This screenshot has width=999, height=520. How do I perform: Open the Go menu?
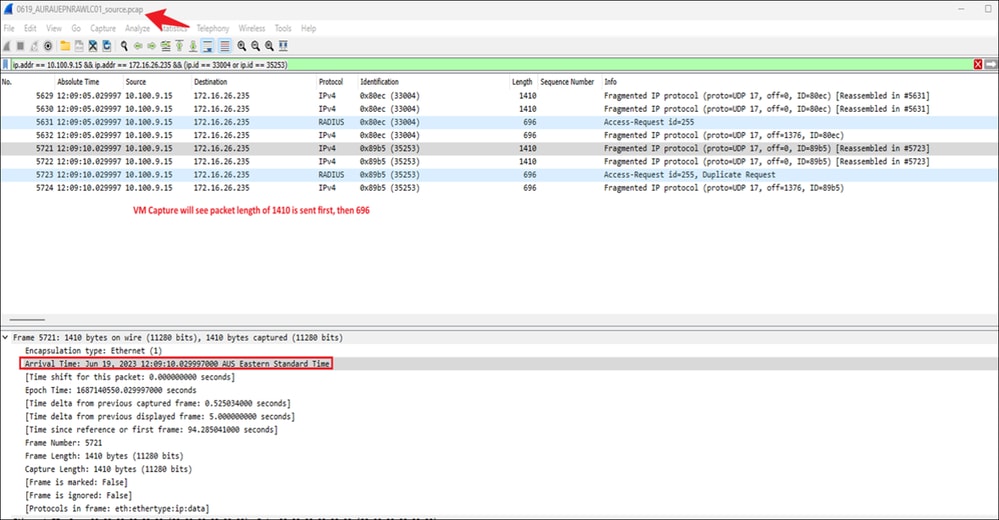coord(76,28)
